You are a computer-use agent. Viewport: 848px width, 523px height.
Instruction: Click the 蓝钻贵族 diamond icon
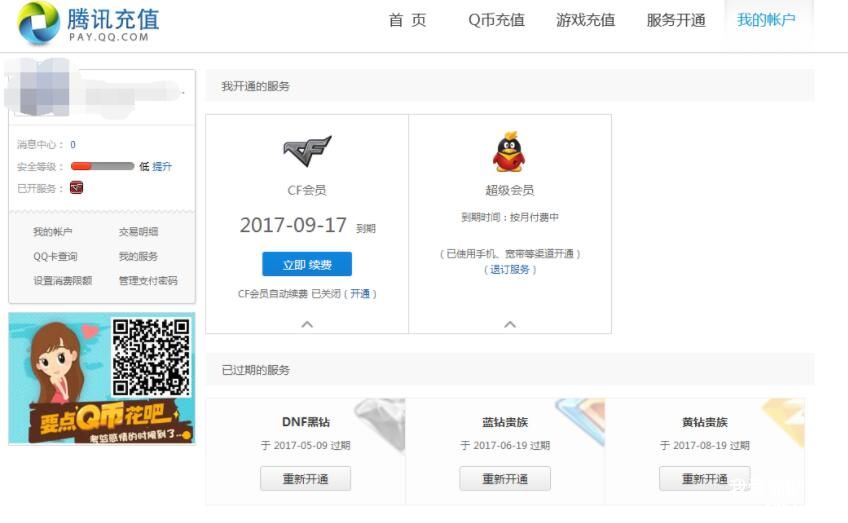click(581, 421)
